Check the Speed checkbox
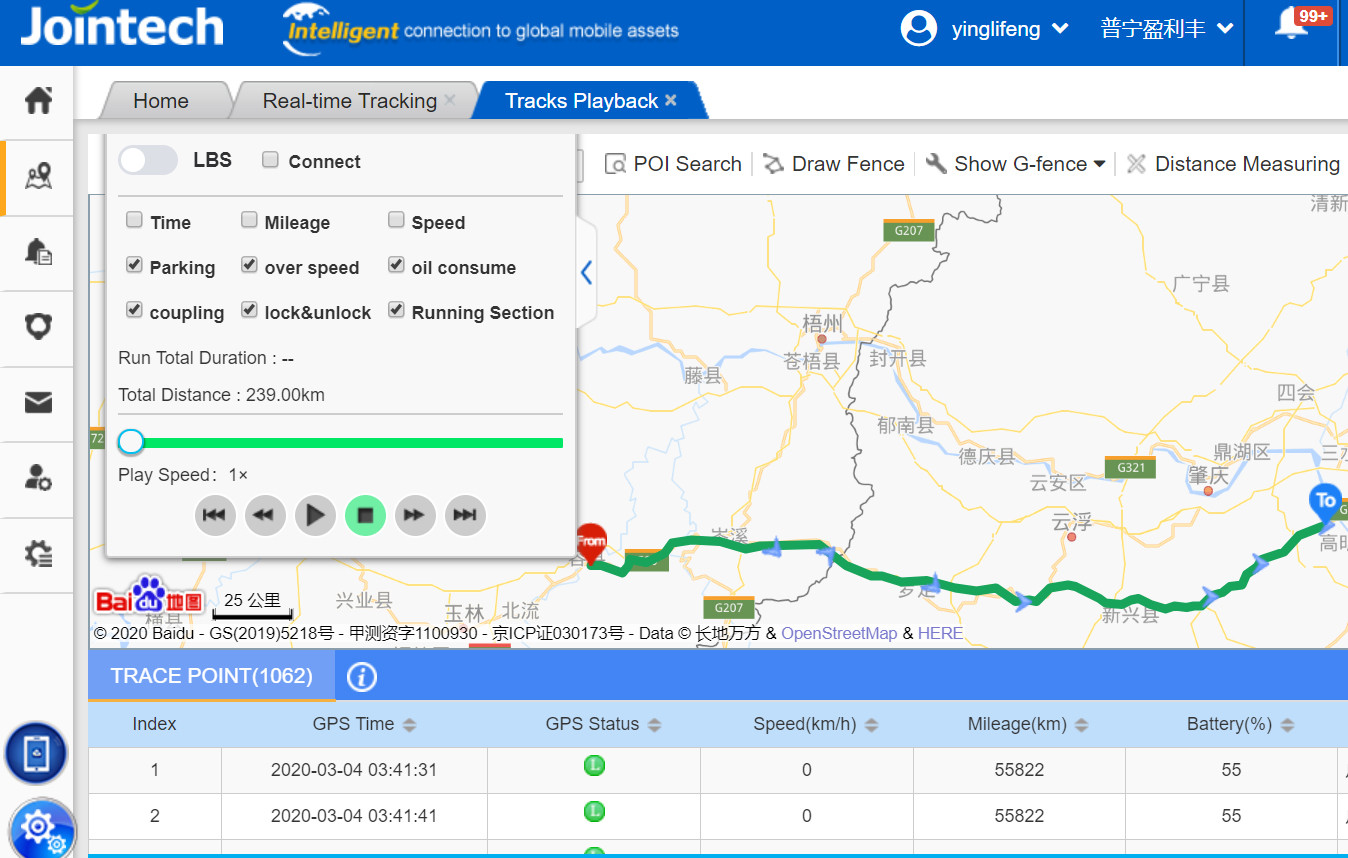This screenshot has width=1348, height=858. (396, 220)
